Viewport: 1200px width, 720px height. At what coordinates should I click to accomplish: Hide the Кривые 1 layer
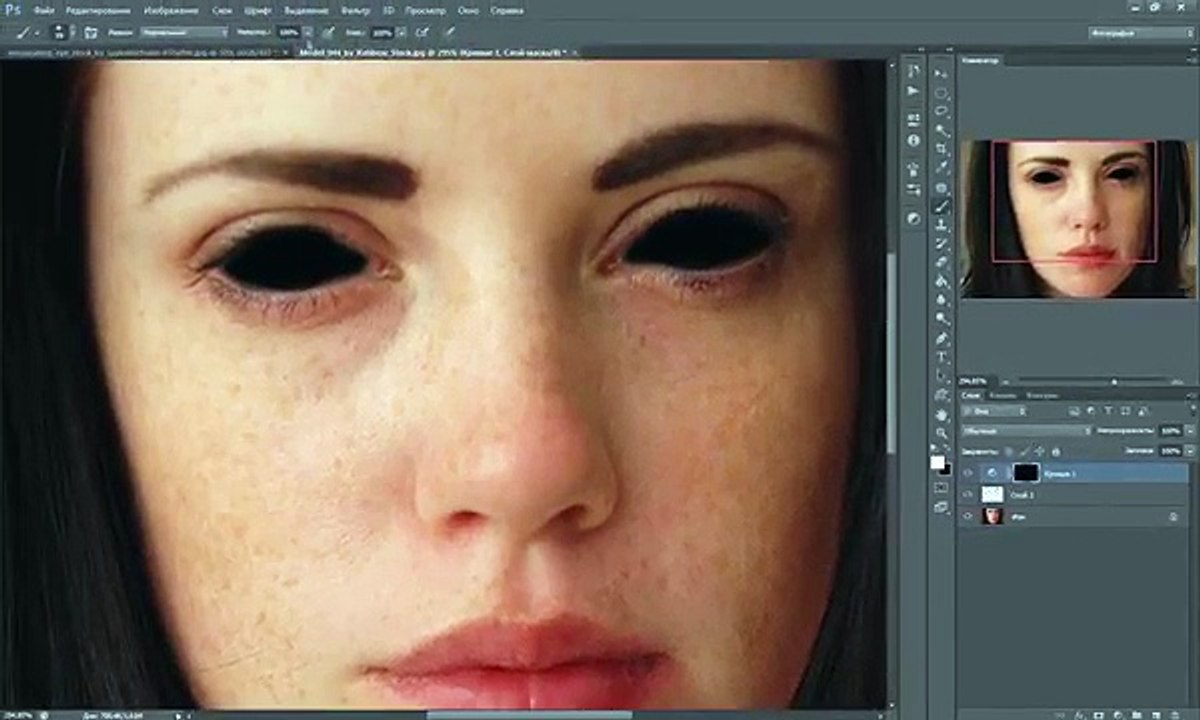968,473
